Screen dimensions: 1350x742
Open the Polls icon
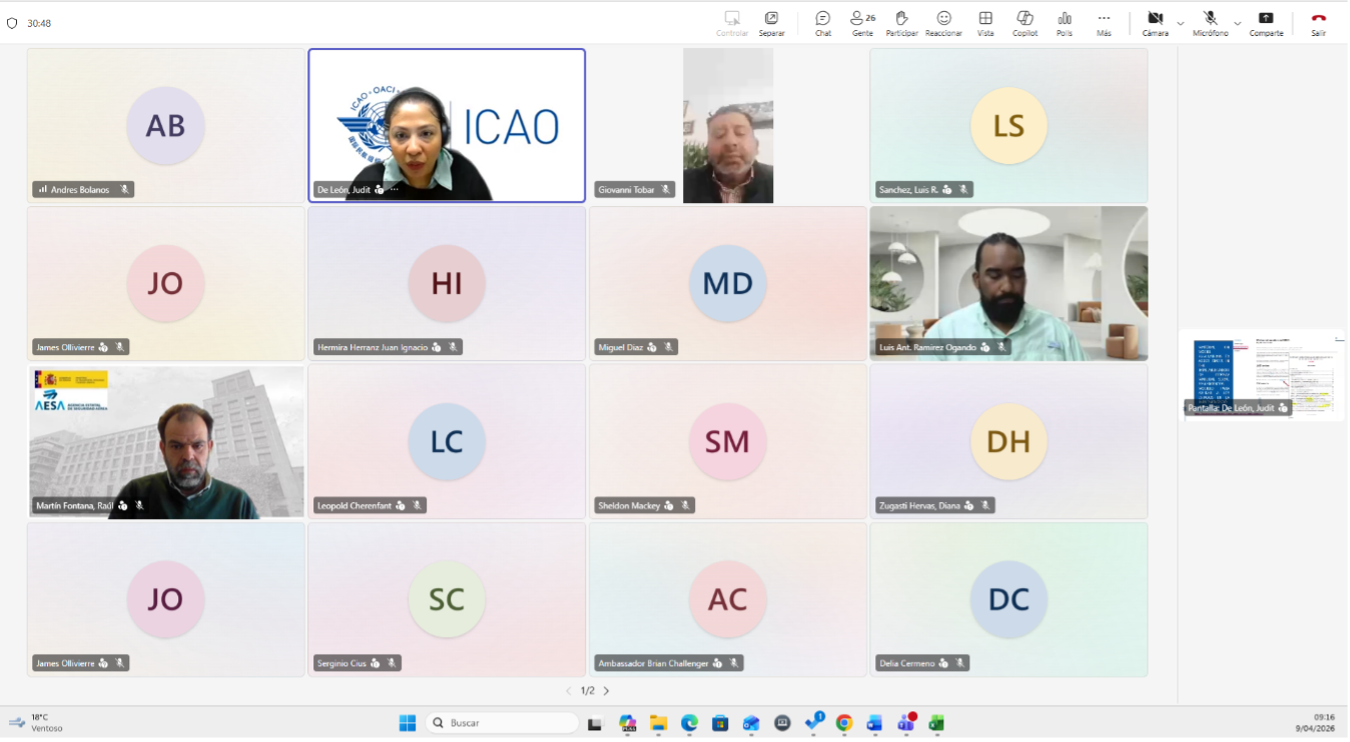point(1064,22)
